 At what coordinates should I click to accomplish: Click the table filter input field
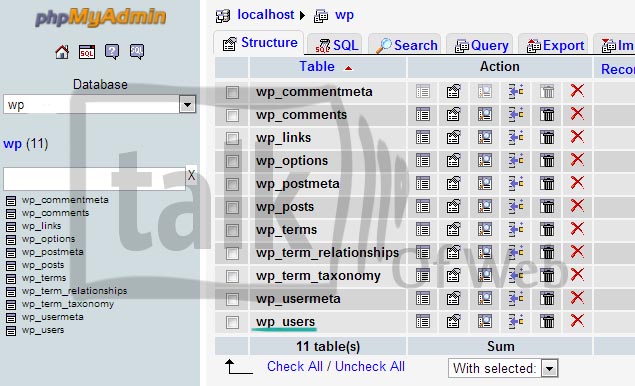click(94, 178)
